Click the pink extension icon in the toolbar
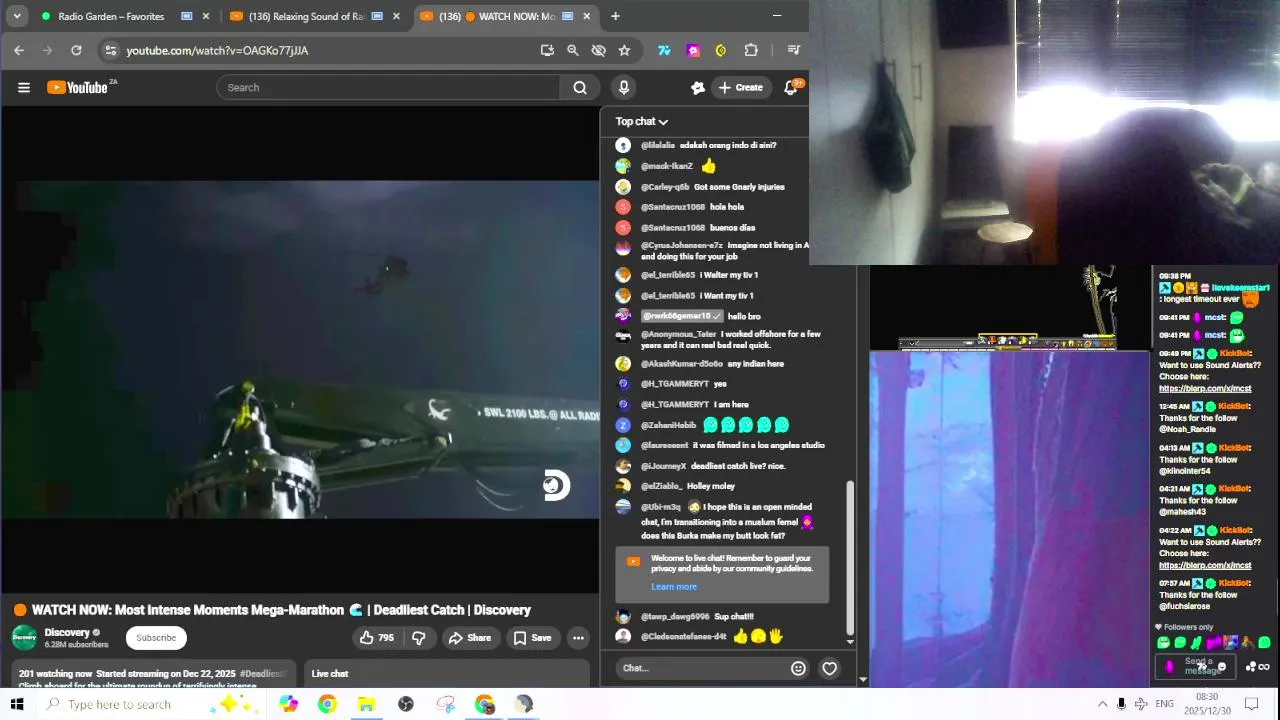 click(x=693, y=50)
